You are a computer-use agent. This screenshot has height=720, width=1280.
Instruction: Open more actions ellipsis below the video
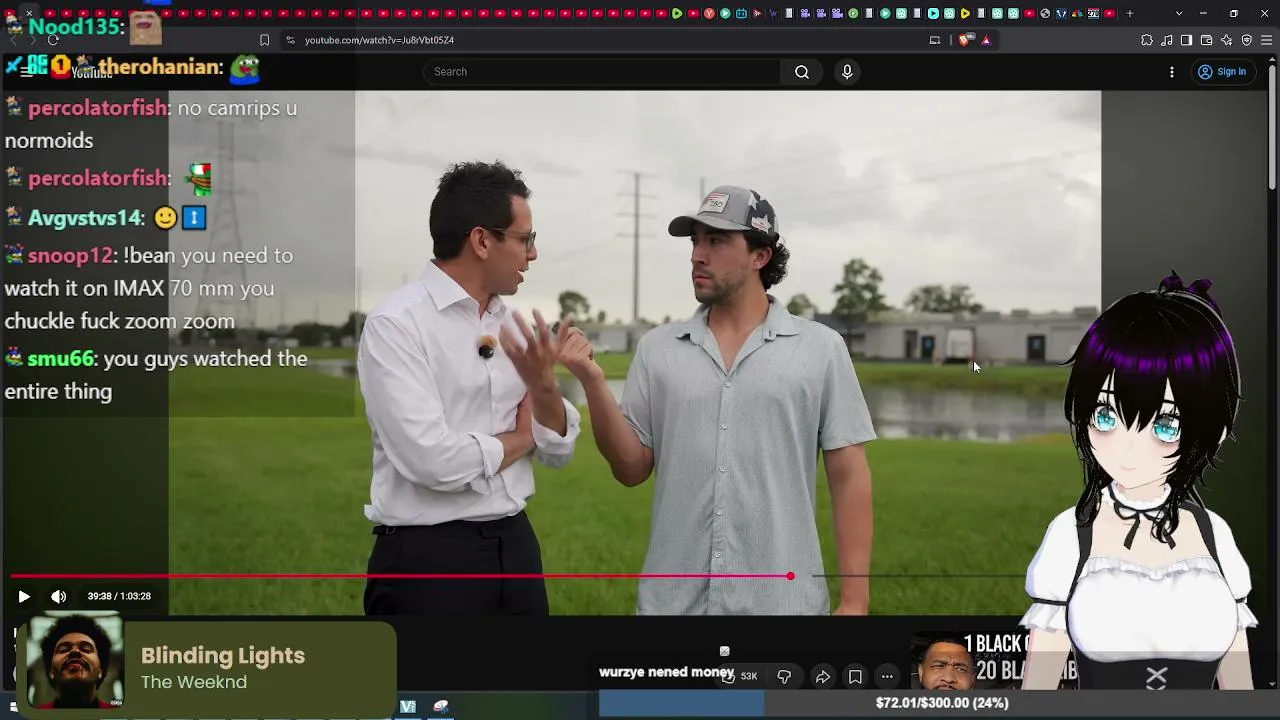point(887,677)
